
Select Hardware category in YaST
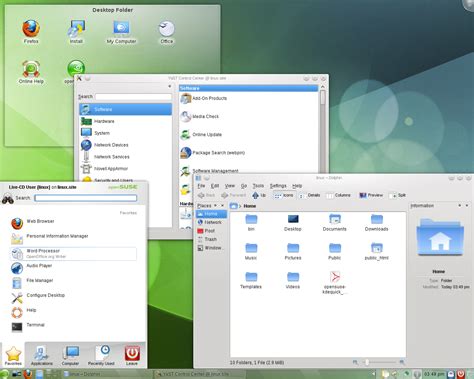pyautogui.click(x=126, y=121)
